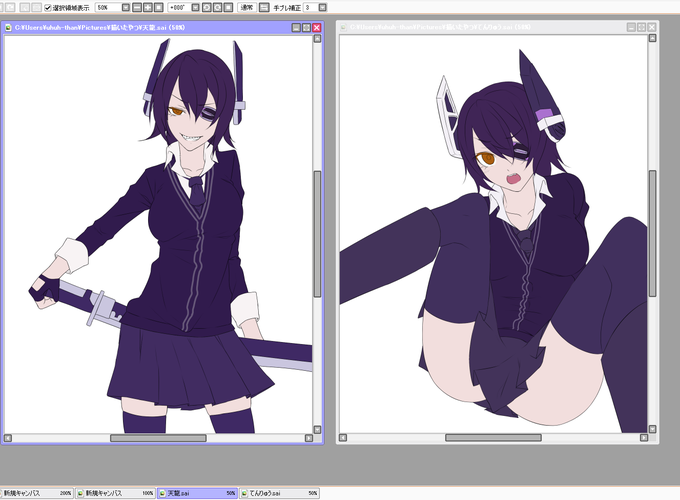Switch to the てんりゅう.sai canvas tab
This screenshot has width=680, height=500.
coord(279,493)
